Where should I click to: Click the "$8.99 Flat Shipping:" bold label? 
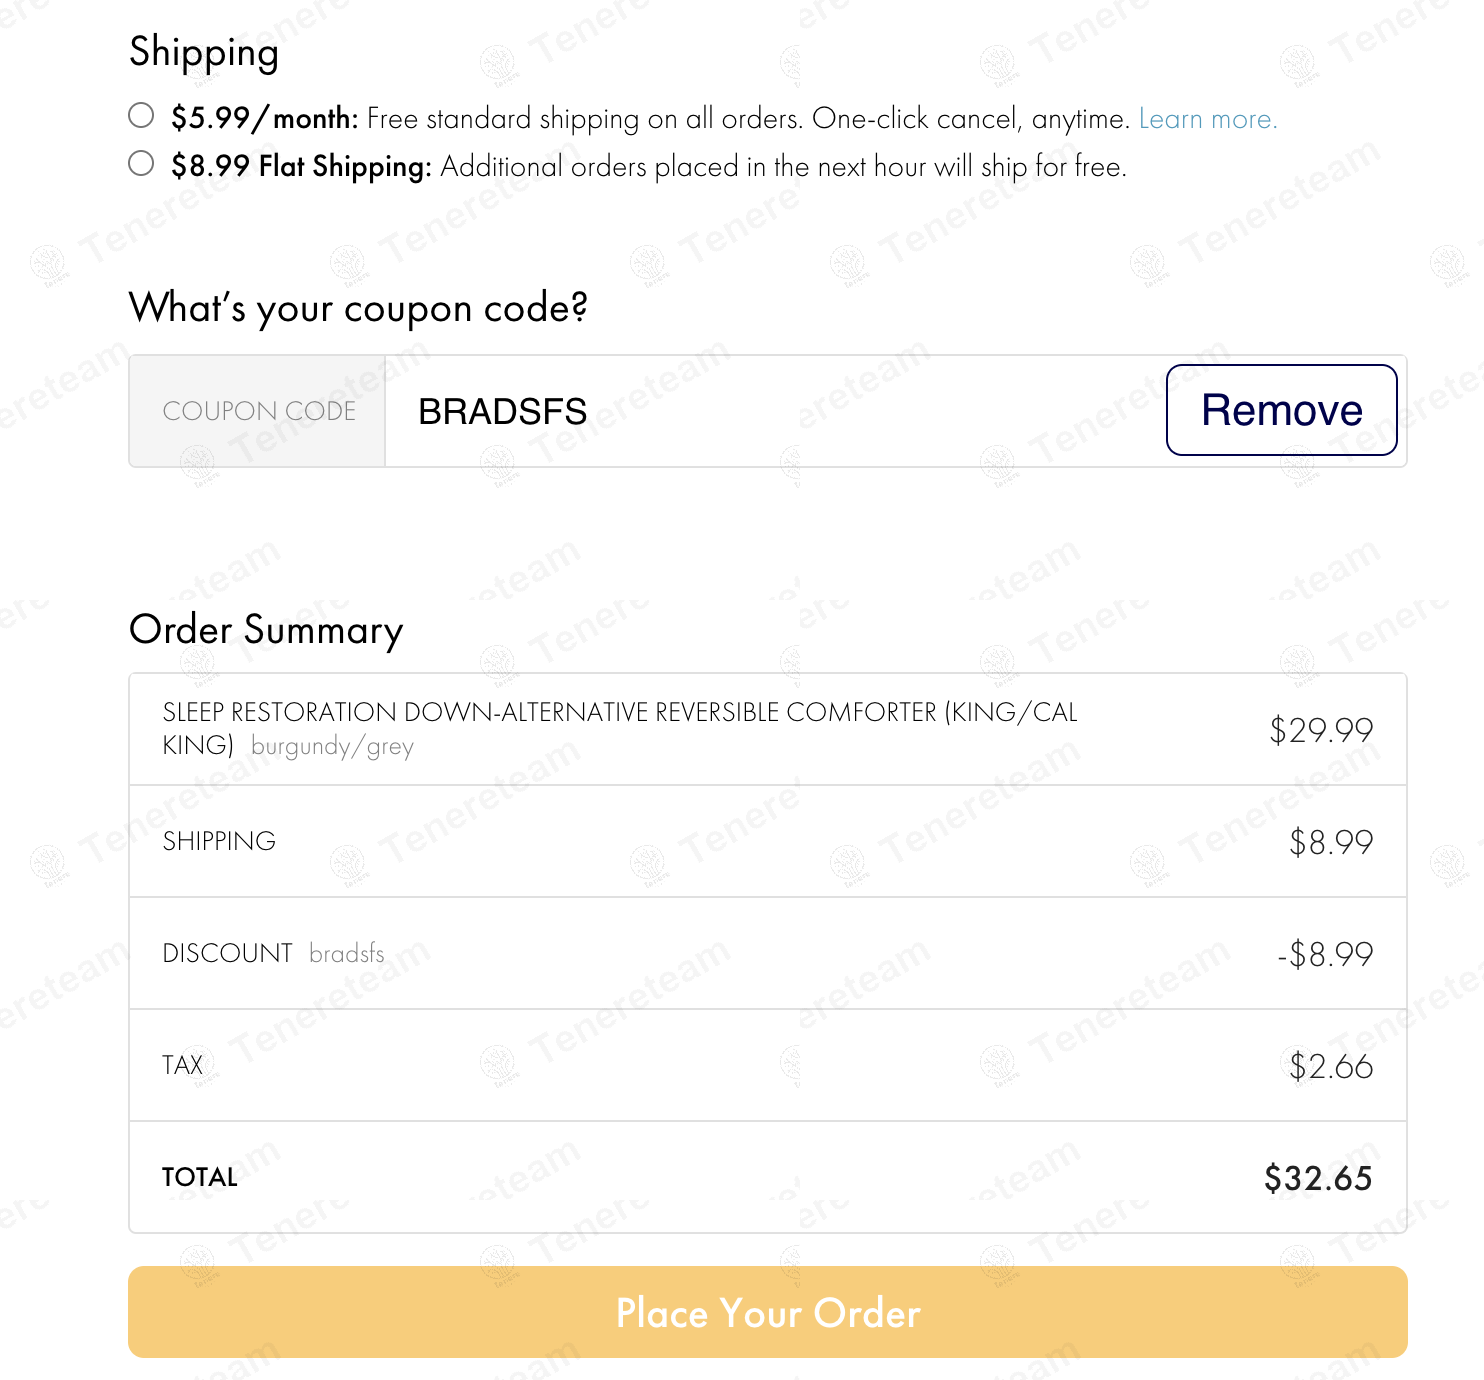pyautogui.click(x=301, y=166)
